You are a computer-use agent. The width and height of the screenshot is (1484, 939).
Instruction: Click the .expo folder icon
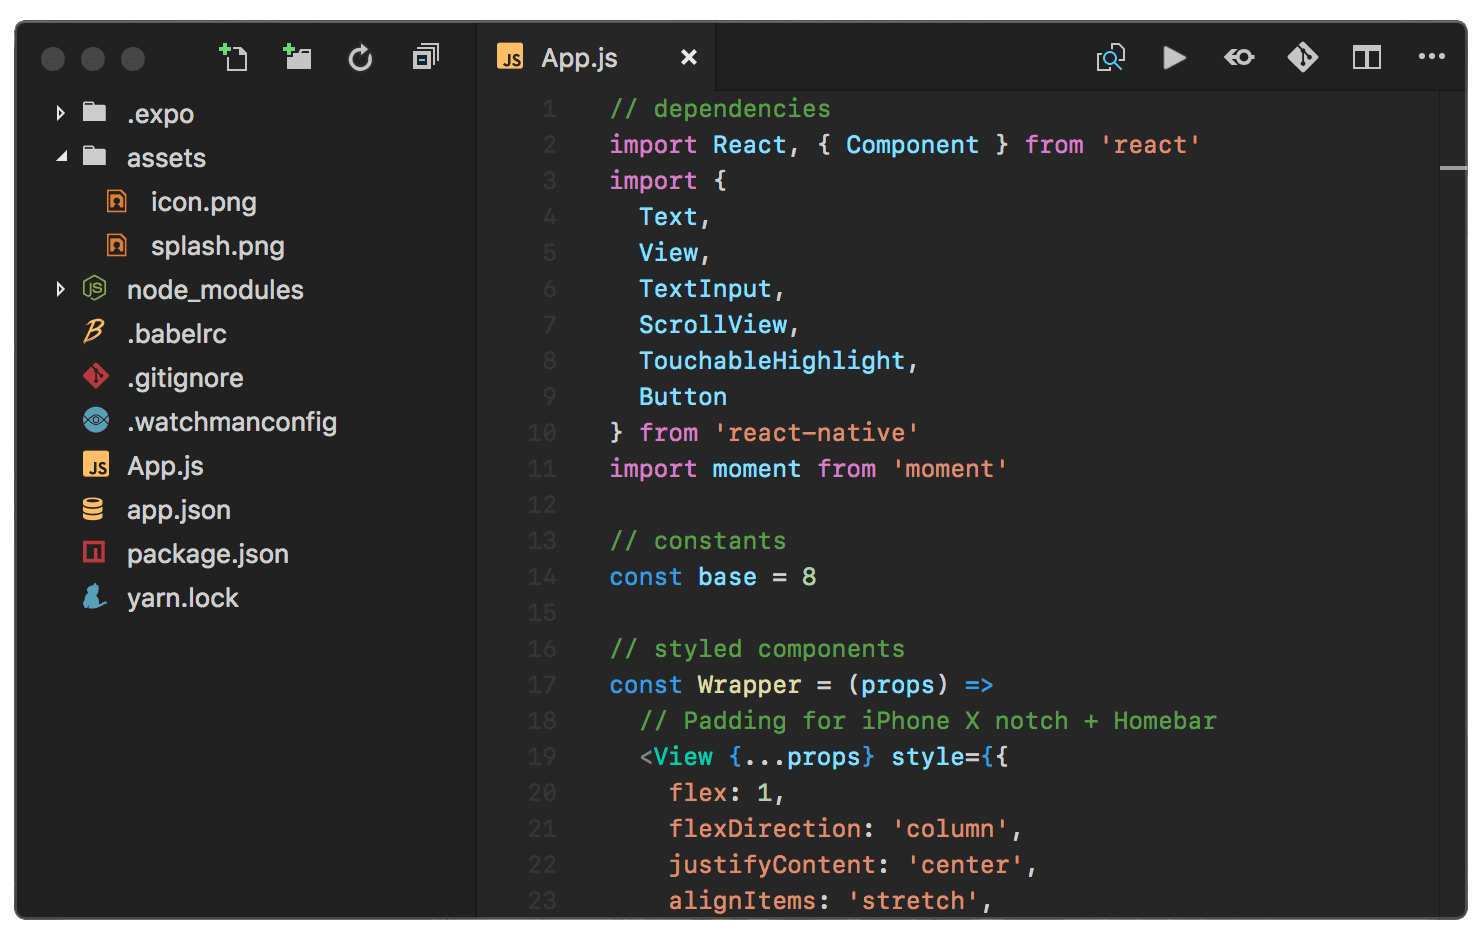[95, 112]
